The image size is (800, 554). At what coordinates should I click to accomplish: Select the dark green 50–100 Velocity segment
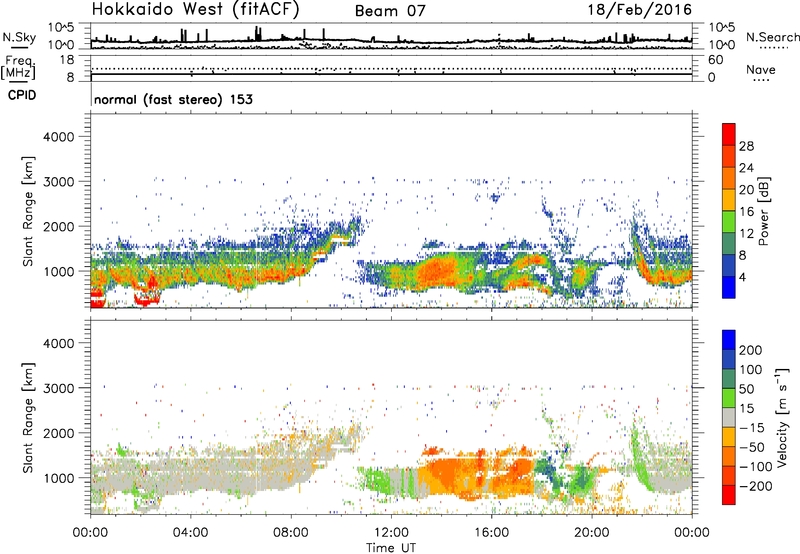(x=729, y=379)
